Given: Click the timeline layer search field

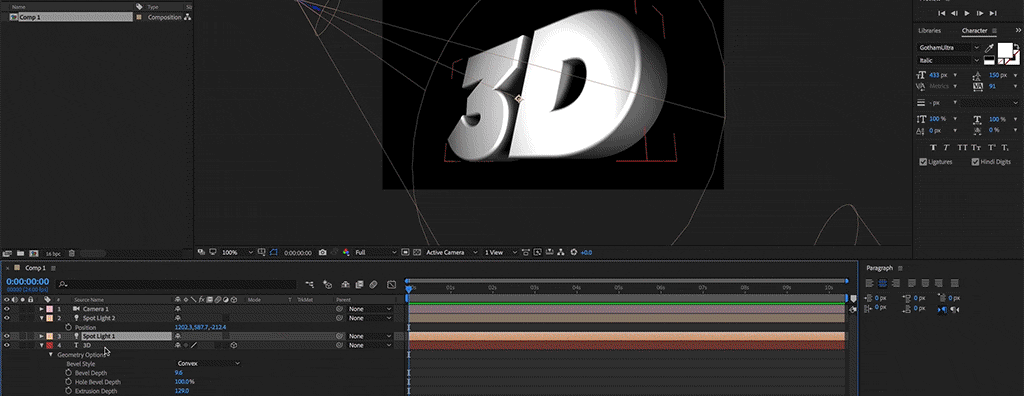Looking at the screenshot, I should 176,285.
